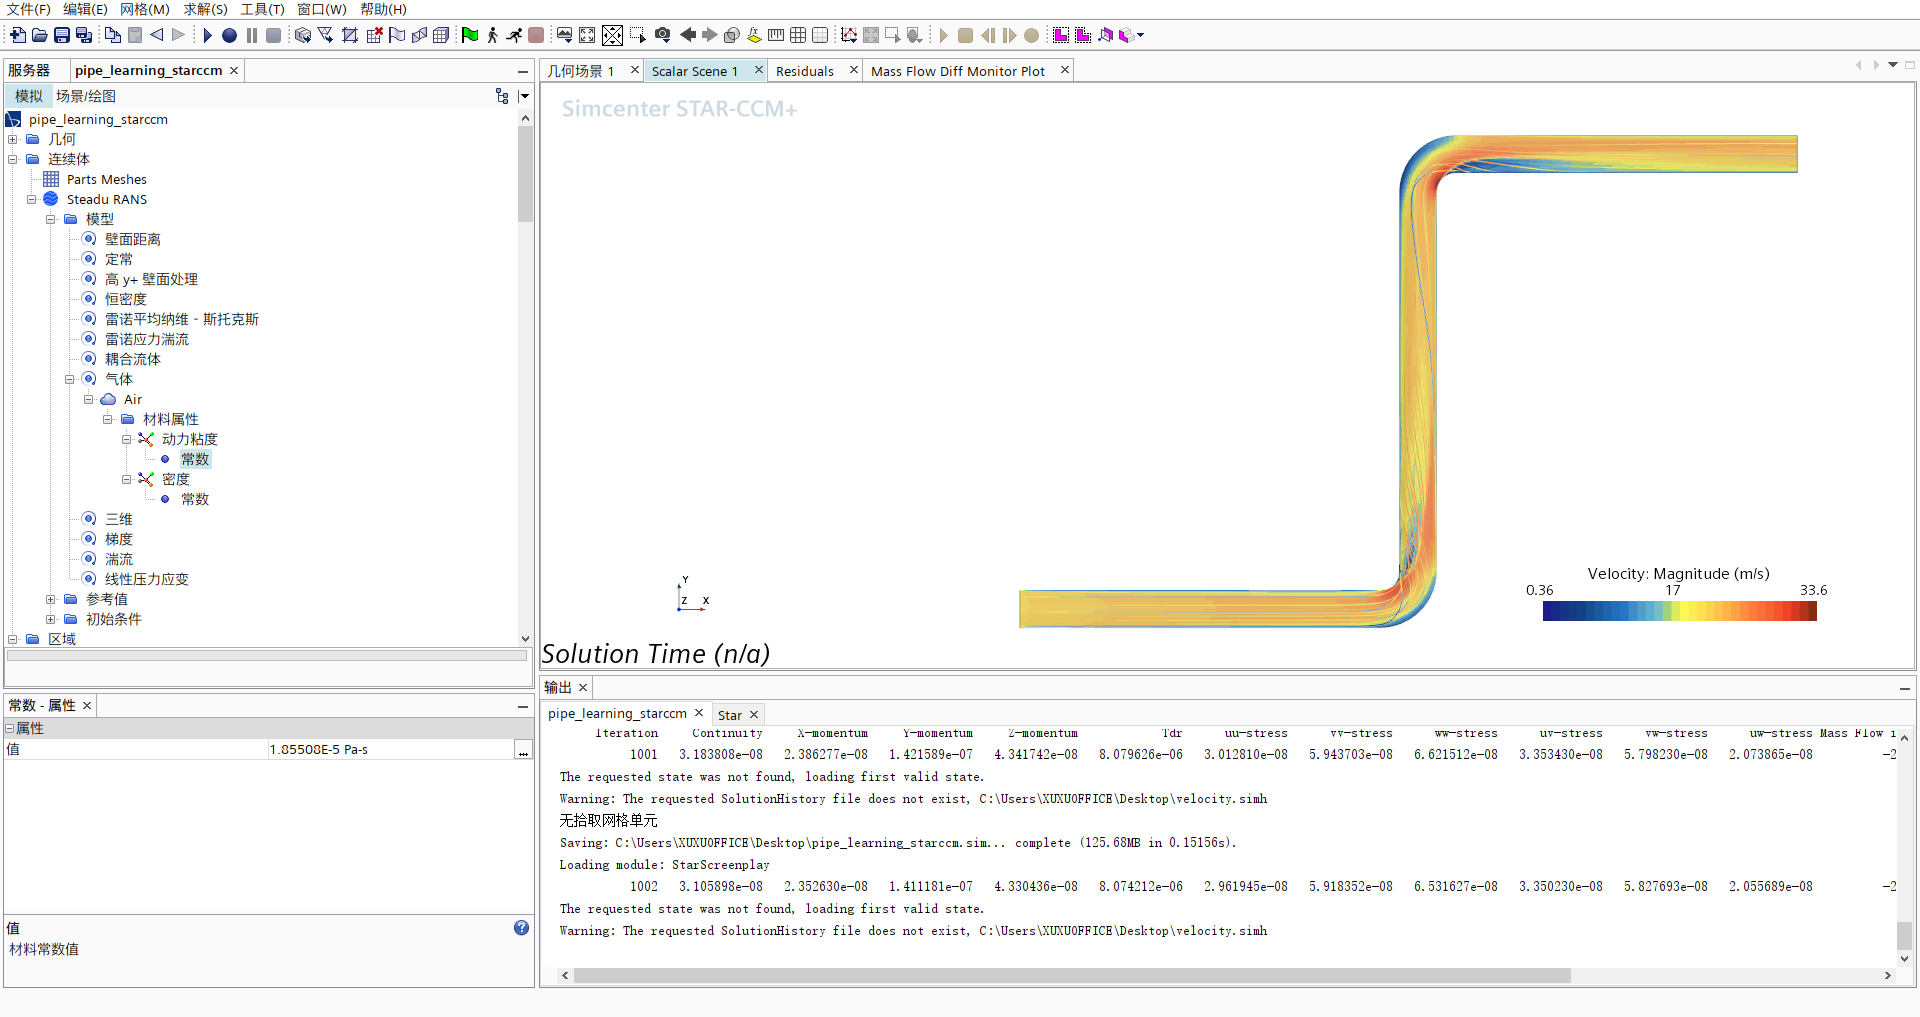This screenshot has width=1920, height=1017.
Task: Collapse the Steadu RANS node
Action: click(x=32, y=199)
